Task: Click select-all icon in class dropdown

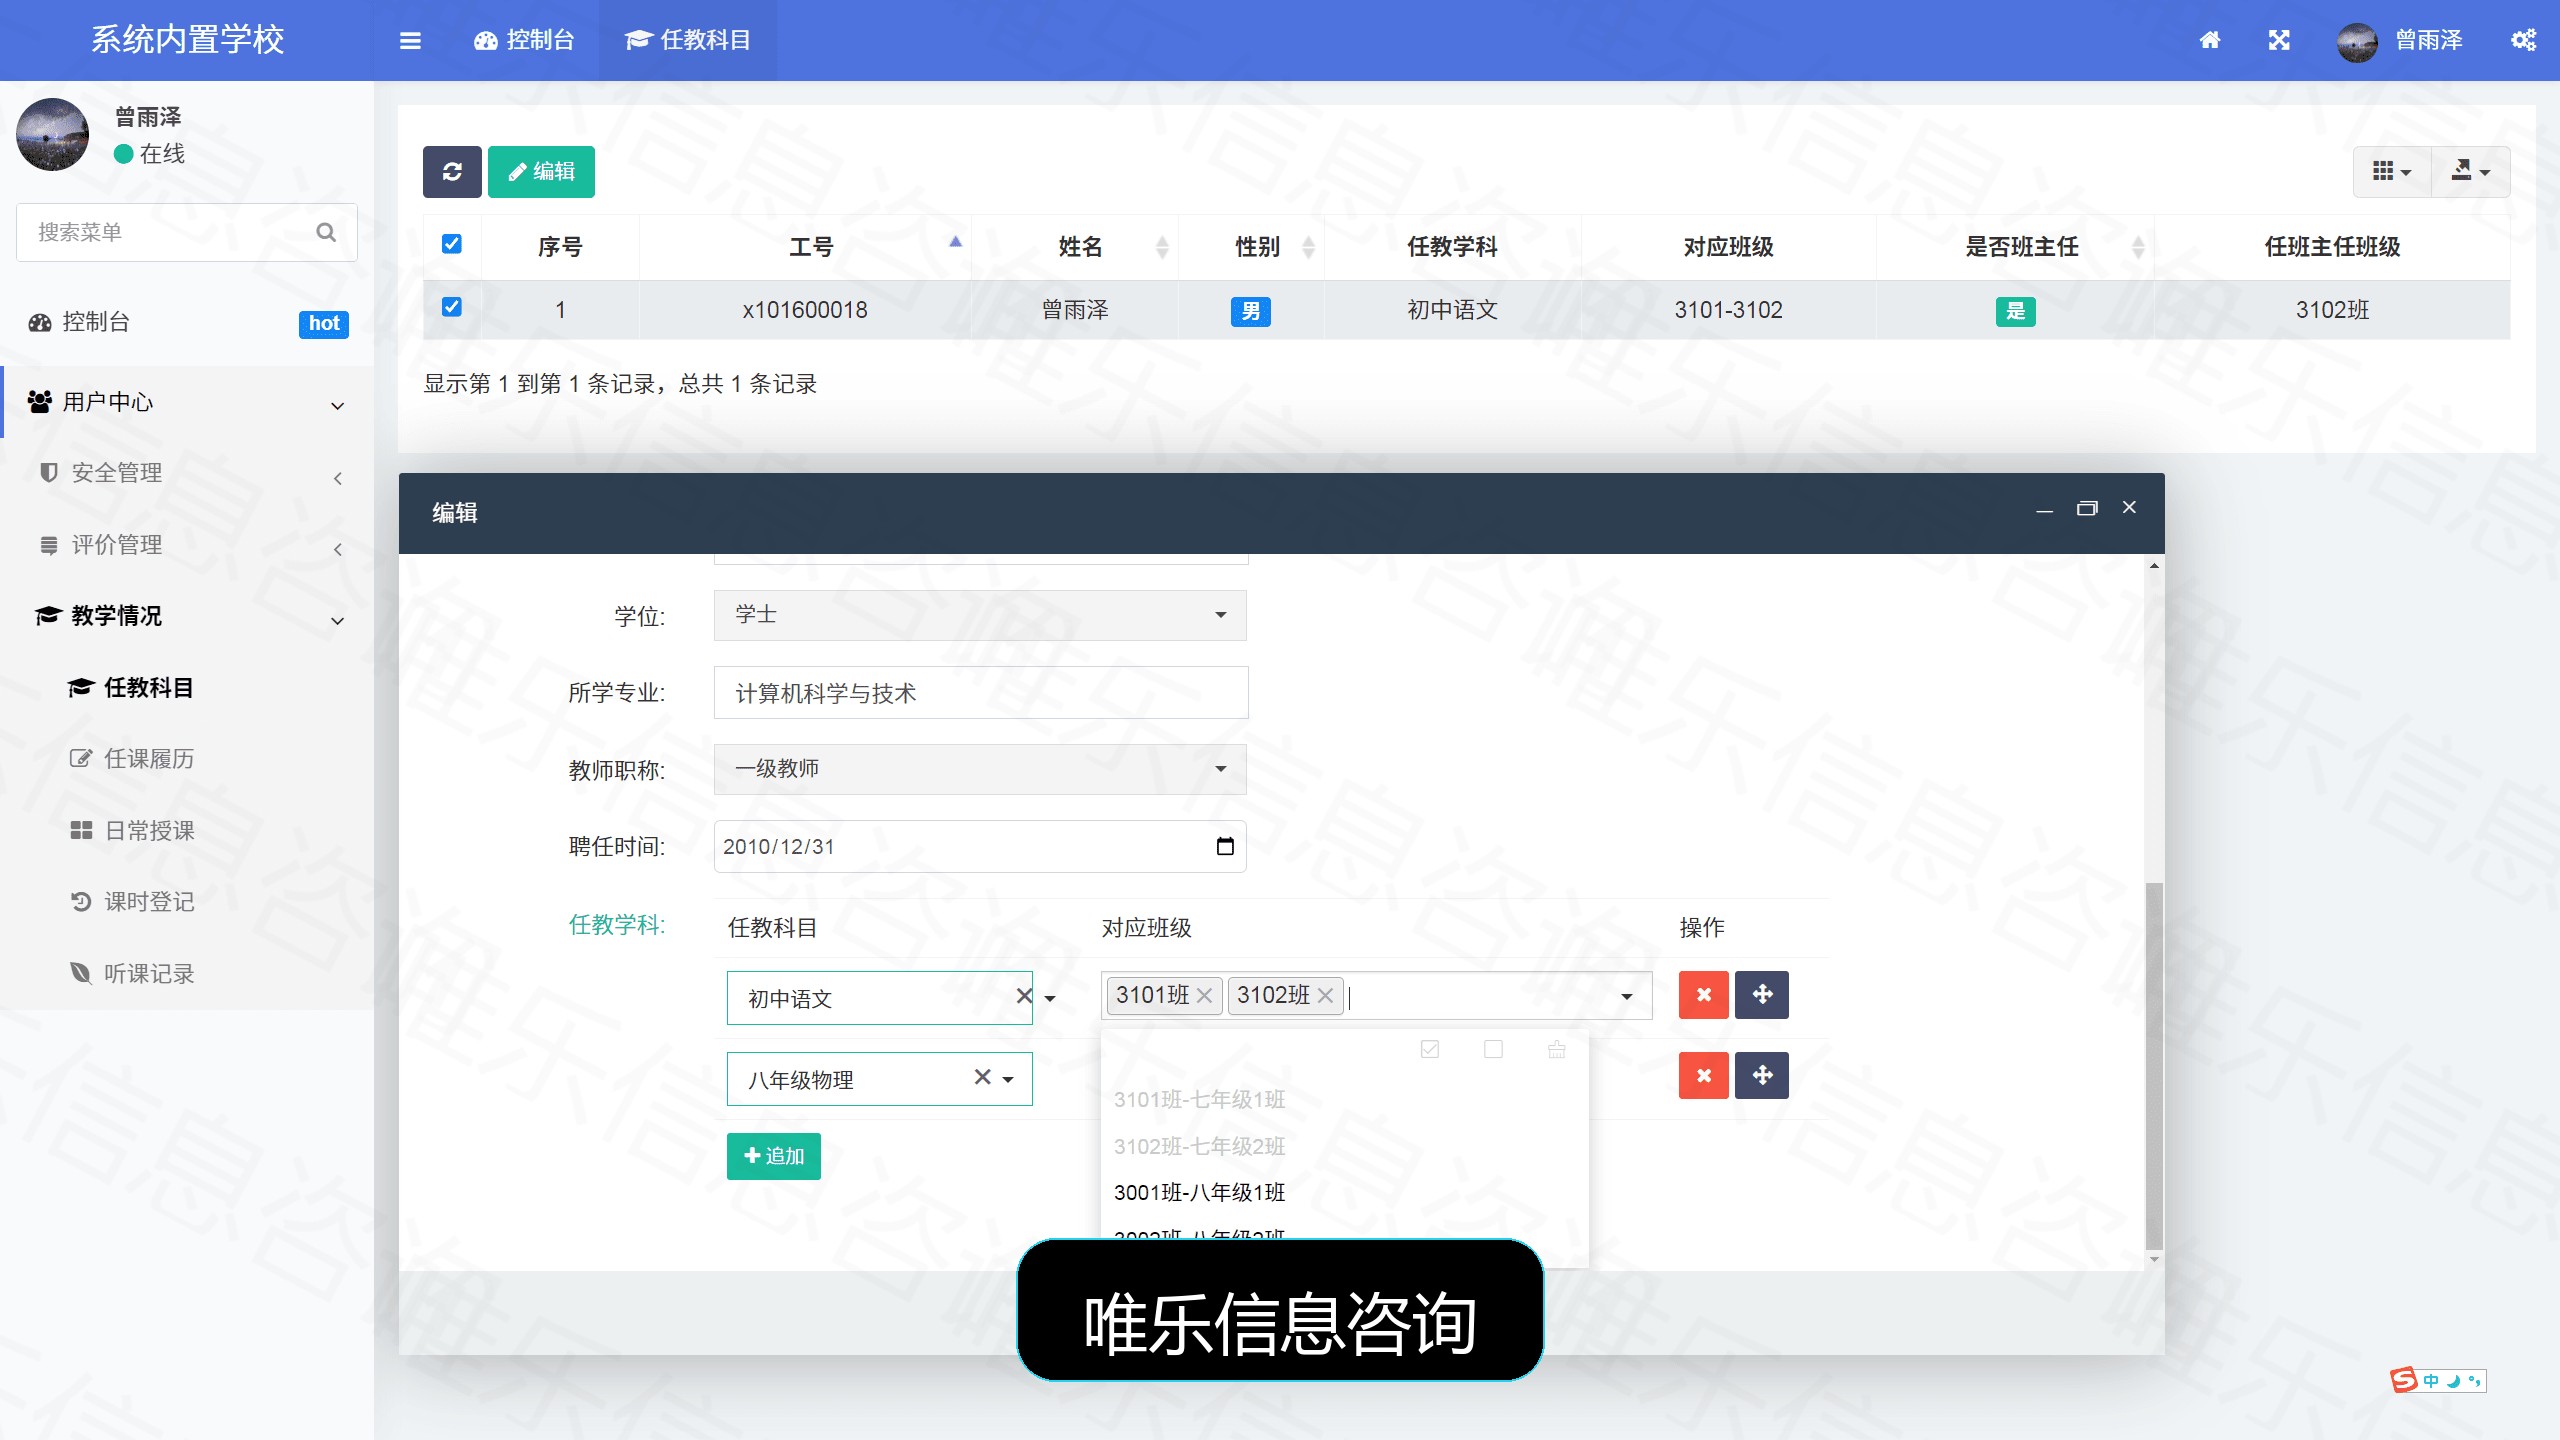Action: 1430,1049
